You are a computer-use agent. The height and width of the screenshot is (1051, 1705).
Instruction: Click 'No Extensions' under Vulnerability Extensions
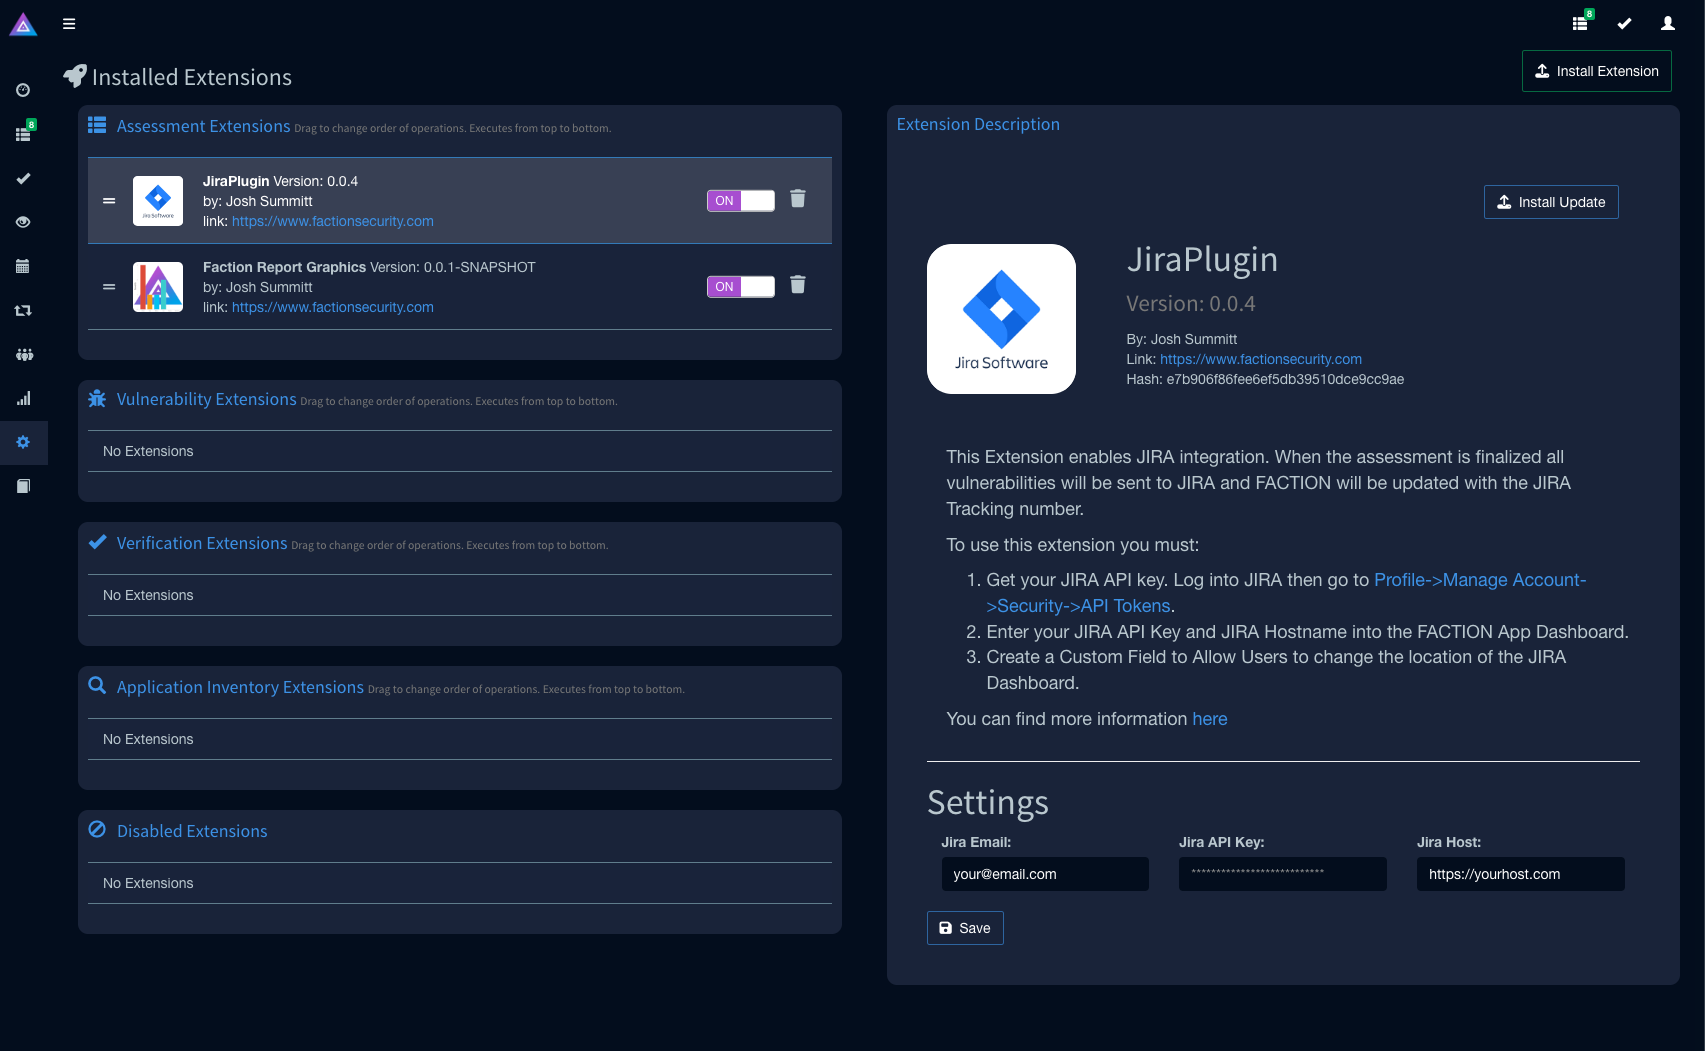click(148, 451)
